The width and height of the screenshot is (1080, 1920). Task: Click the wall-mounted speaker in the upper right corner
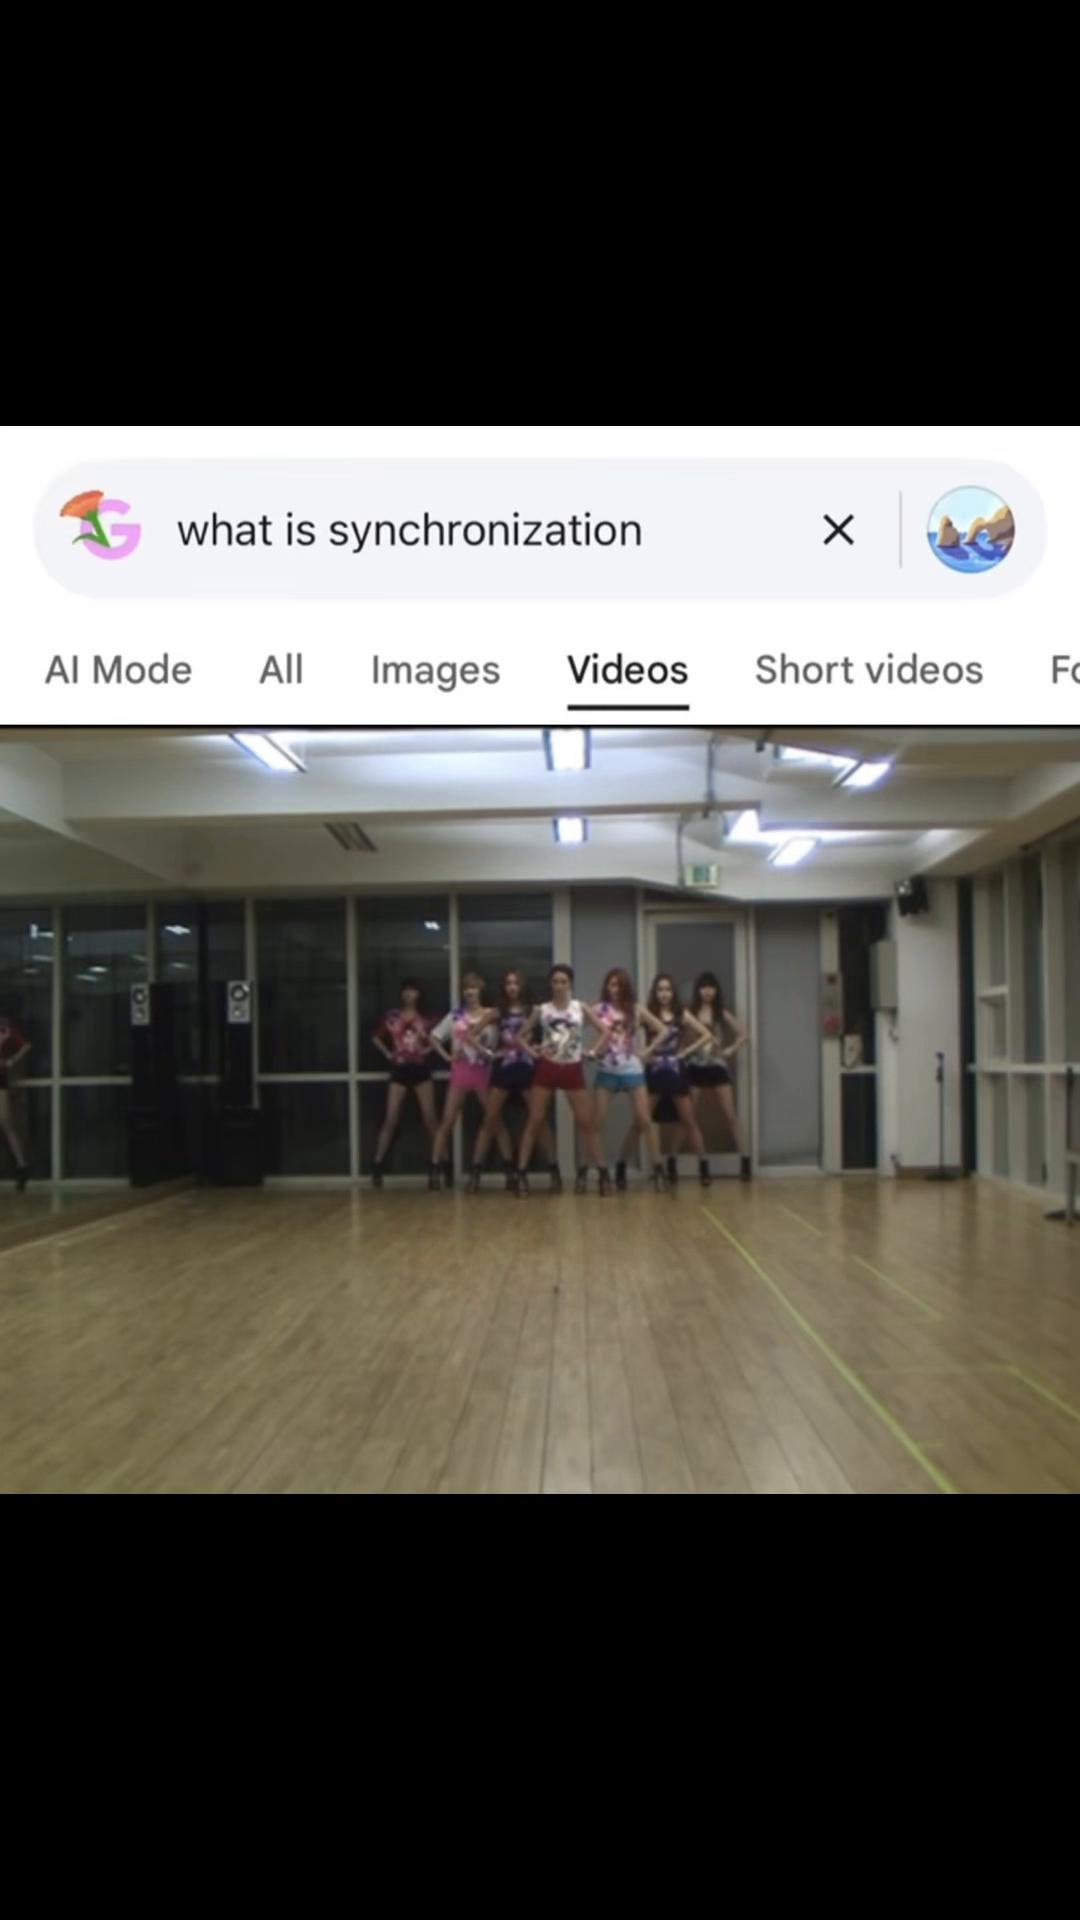(x=911, y=895)
